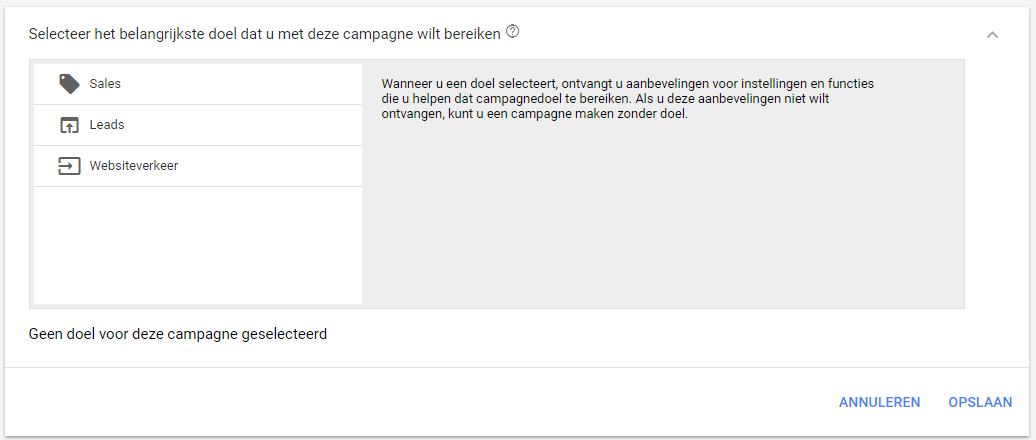Click the Annuleren button

point(879,402)
